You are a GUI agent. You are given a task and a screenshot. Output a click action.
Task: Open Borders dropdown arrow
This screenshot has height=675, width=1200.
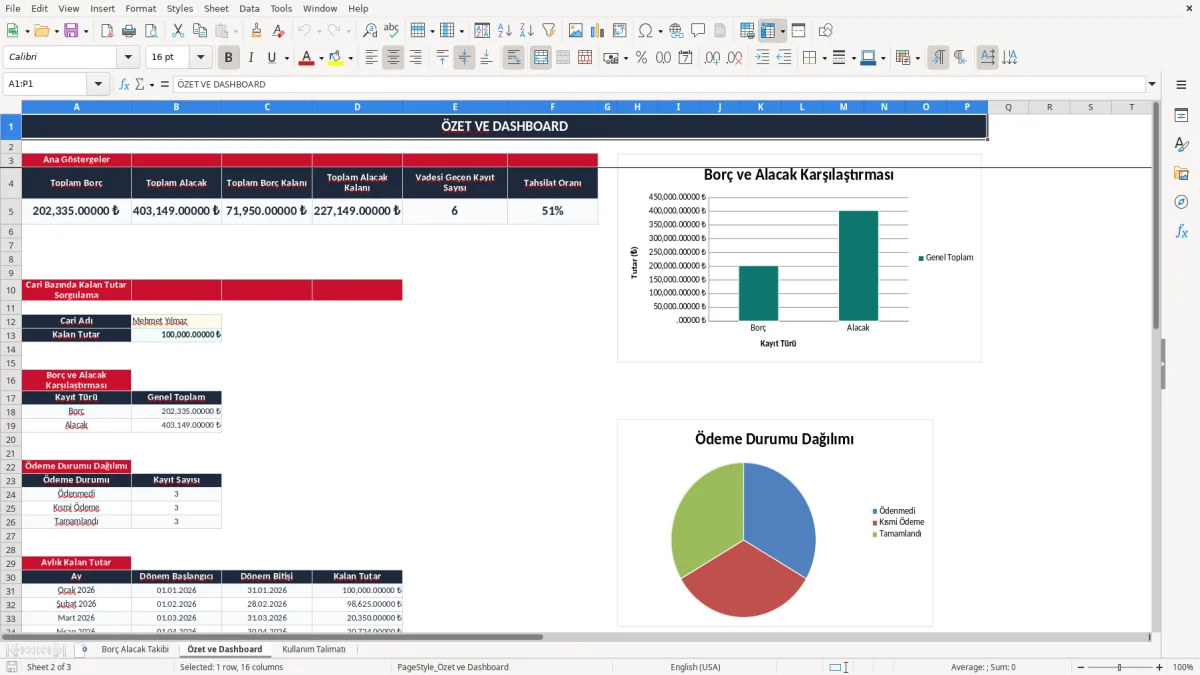(824, 58)
